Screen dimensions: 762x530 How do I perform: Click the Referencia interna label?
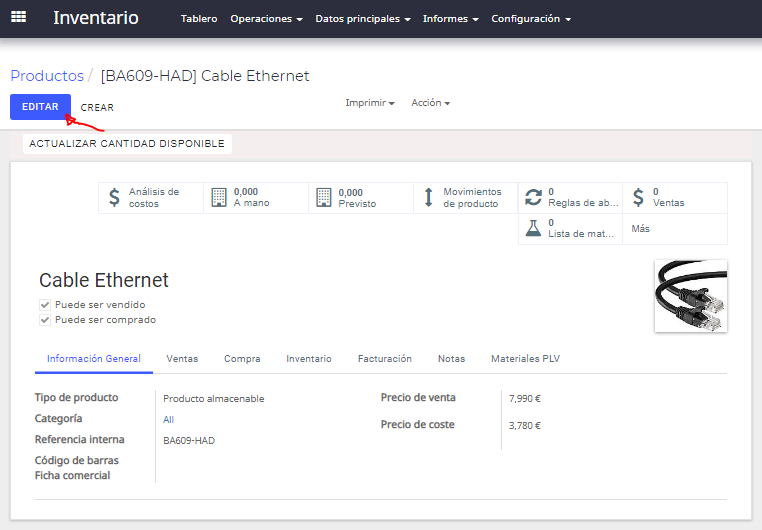(79, 439)
